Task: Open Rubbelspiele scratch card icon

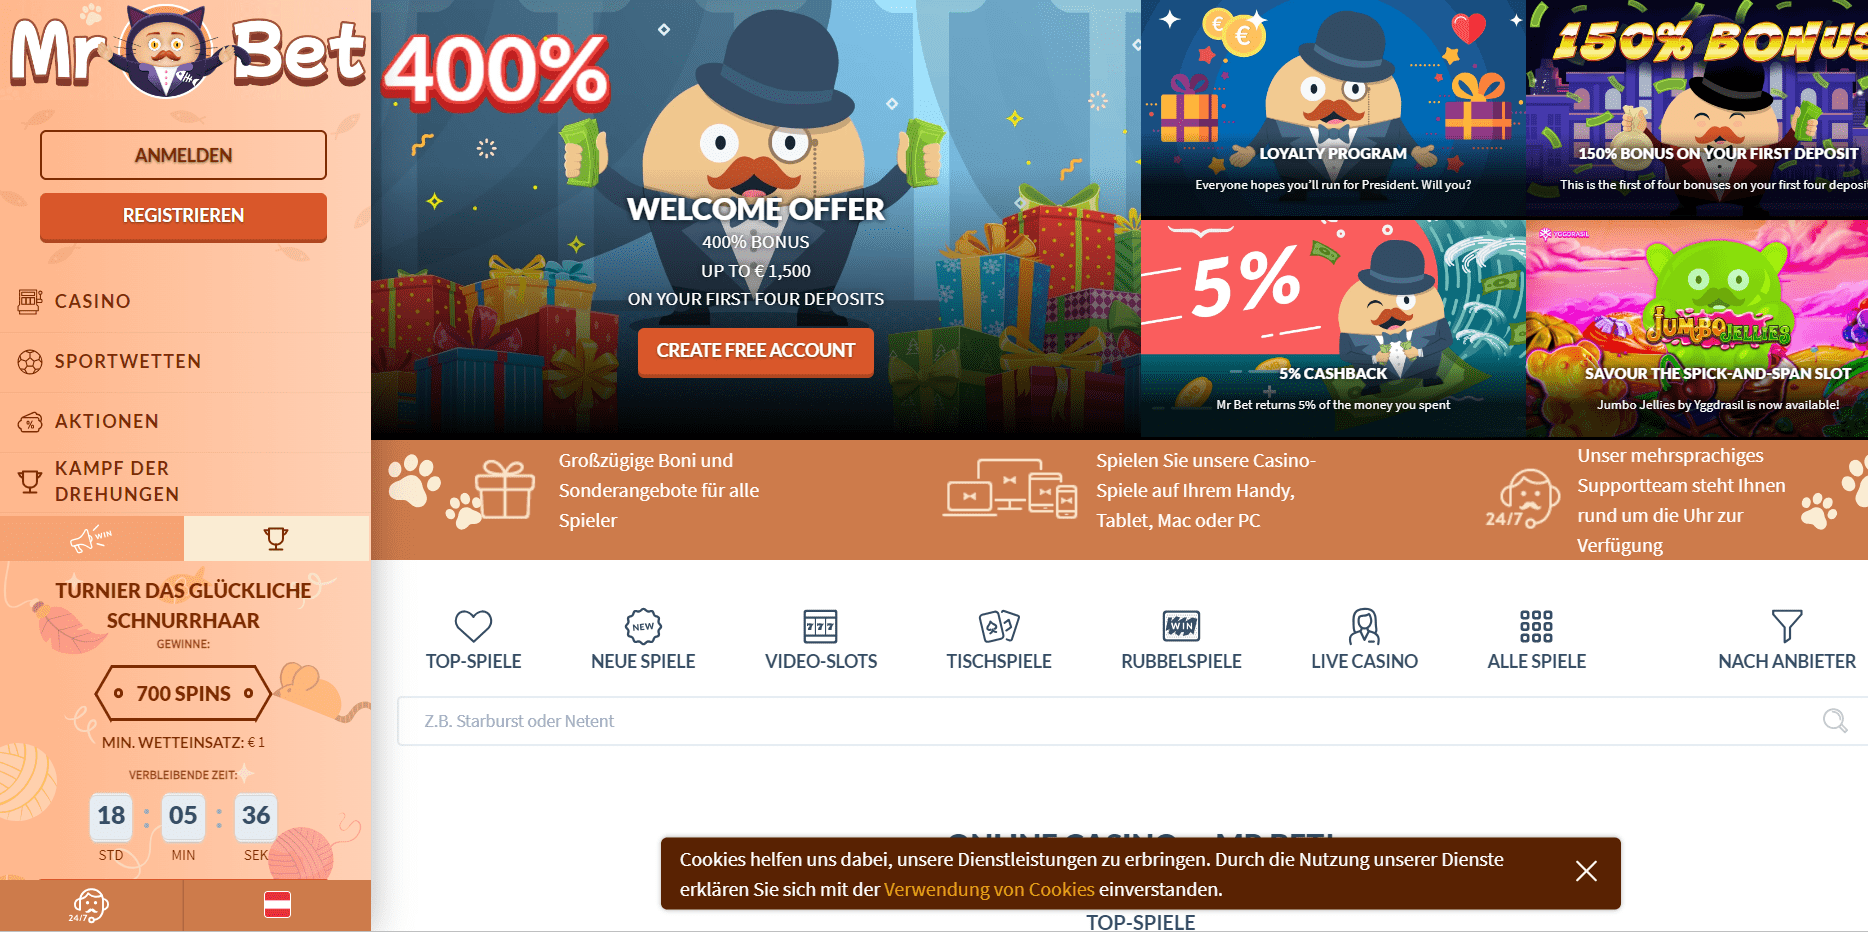Action: pyautogui.click(x=1181, y=627)
